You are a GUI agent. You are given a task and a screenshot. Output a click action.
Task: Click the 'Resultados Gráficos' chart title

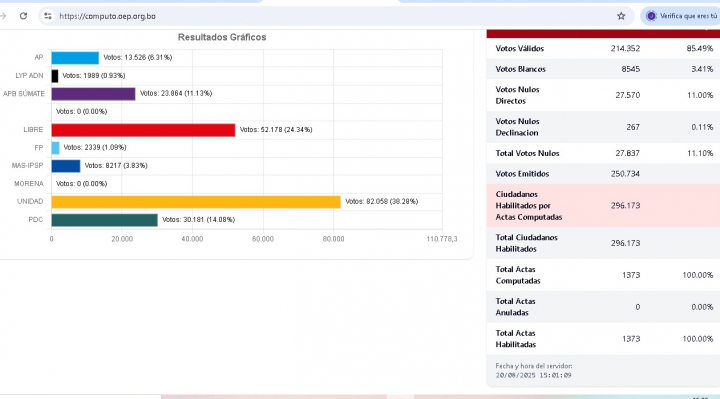point(222,37)
